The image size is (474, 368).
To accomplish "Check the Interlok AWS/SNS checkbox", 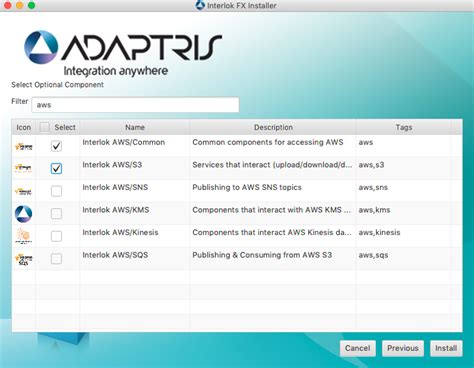I will (56, 191).
